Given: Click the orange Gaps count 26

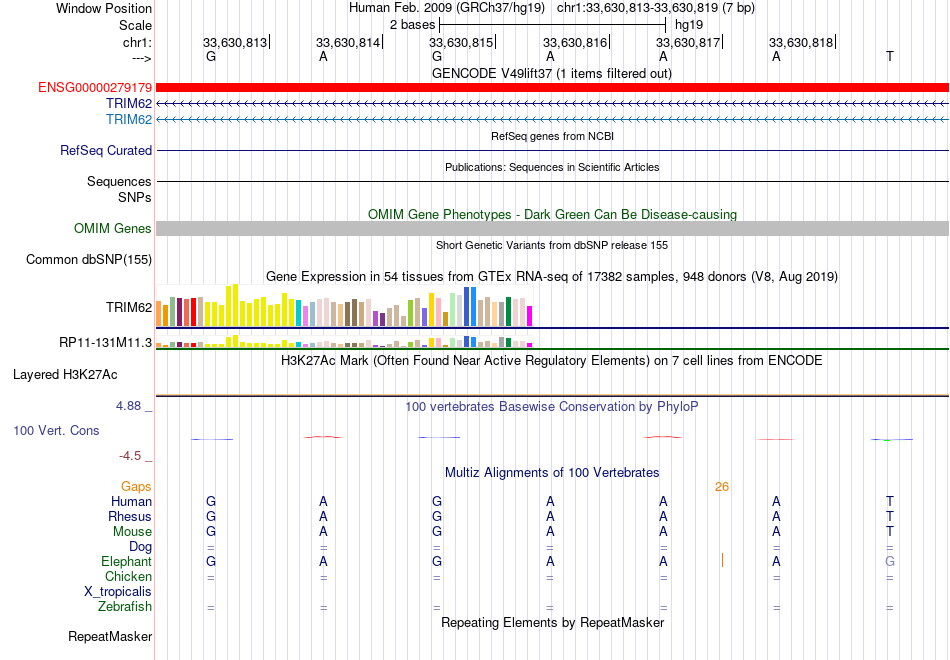Looking at the screenshot, I should (722, 487).
